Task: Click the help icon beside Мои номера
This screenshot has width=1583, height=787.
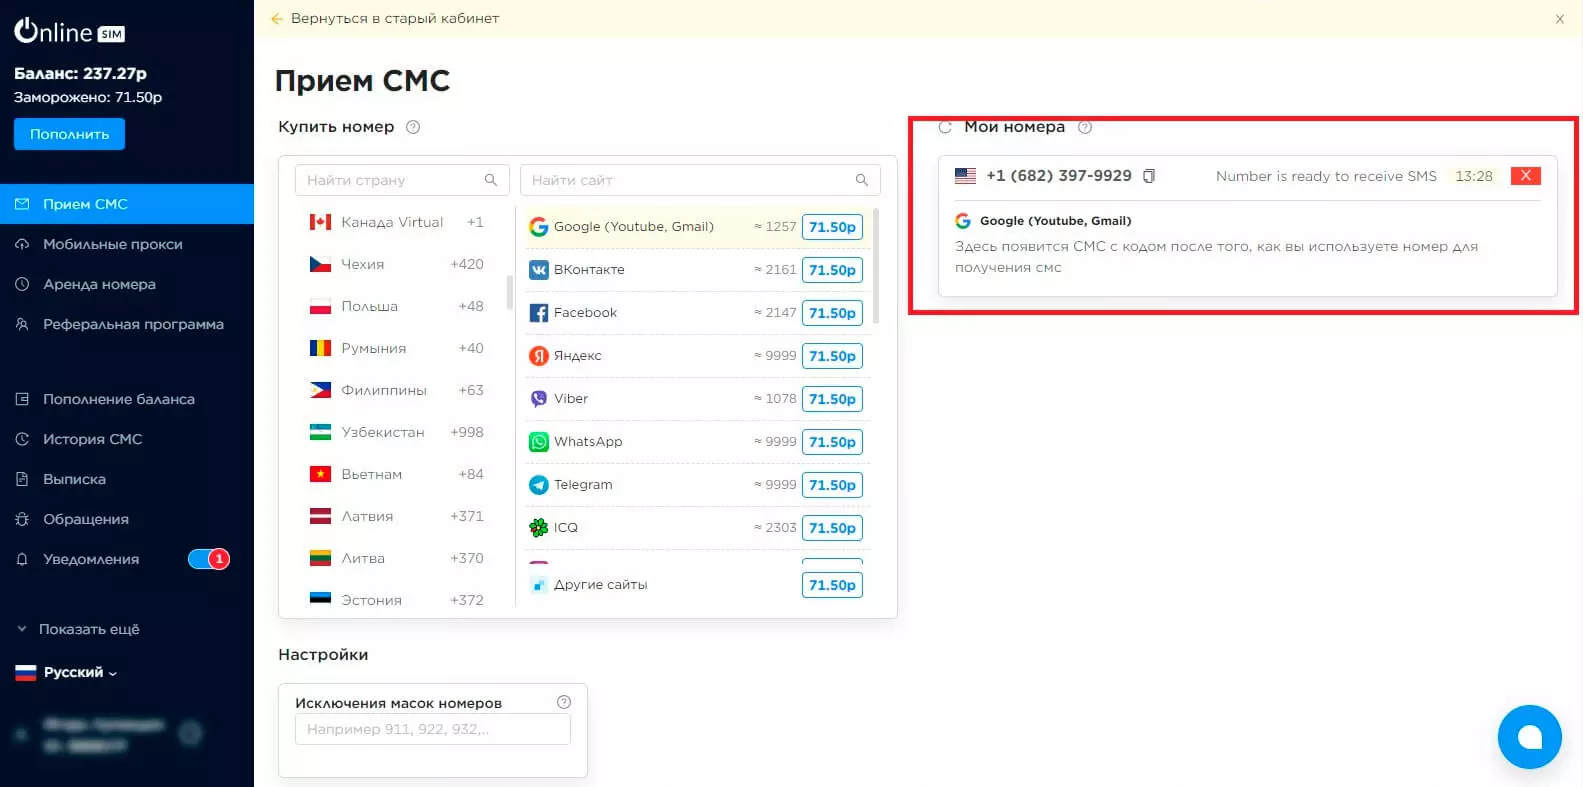Action: tap(1085, 127)
